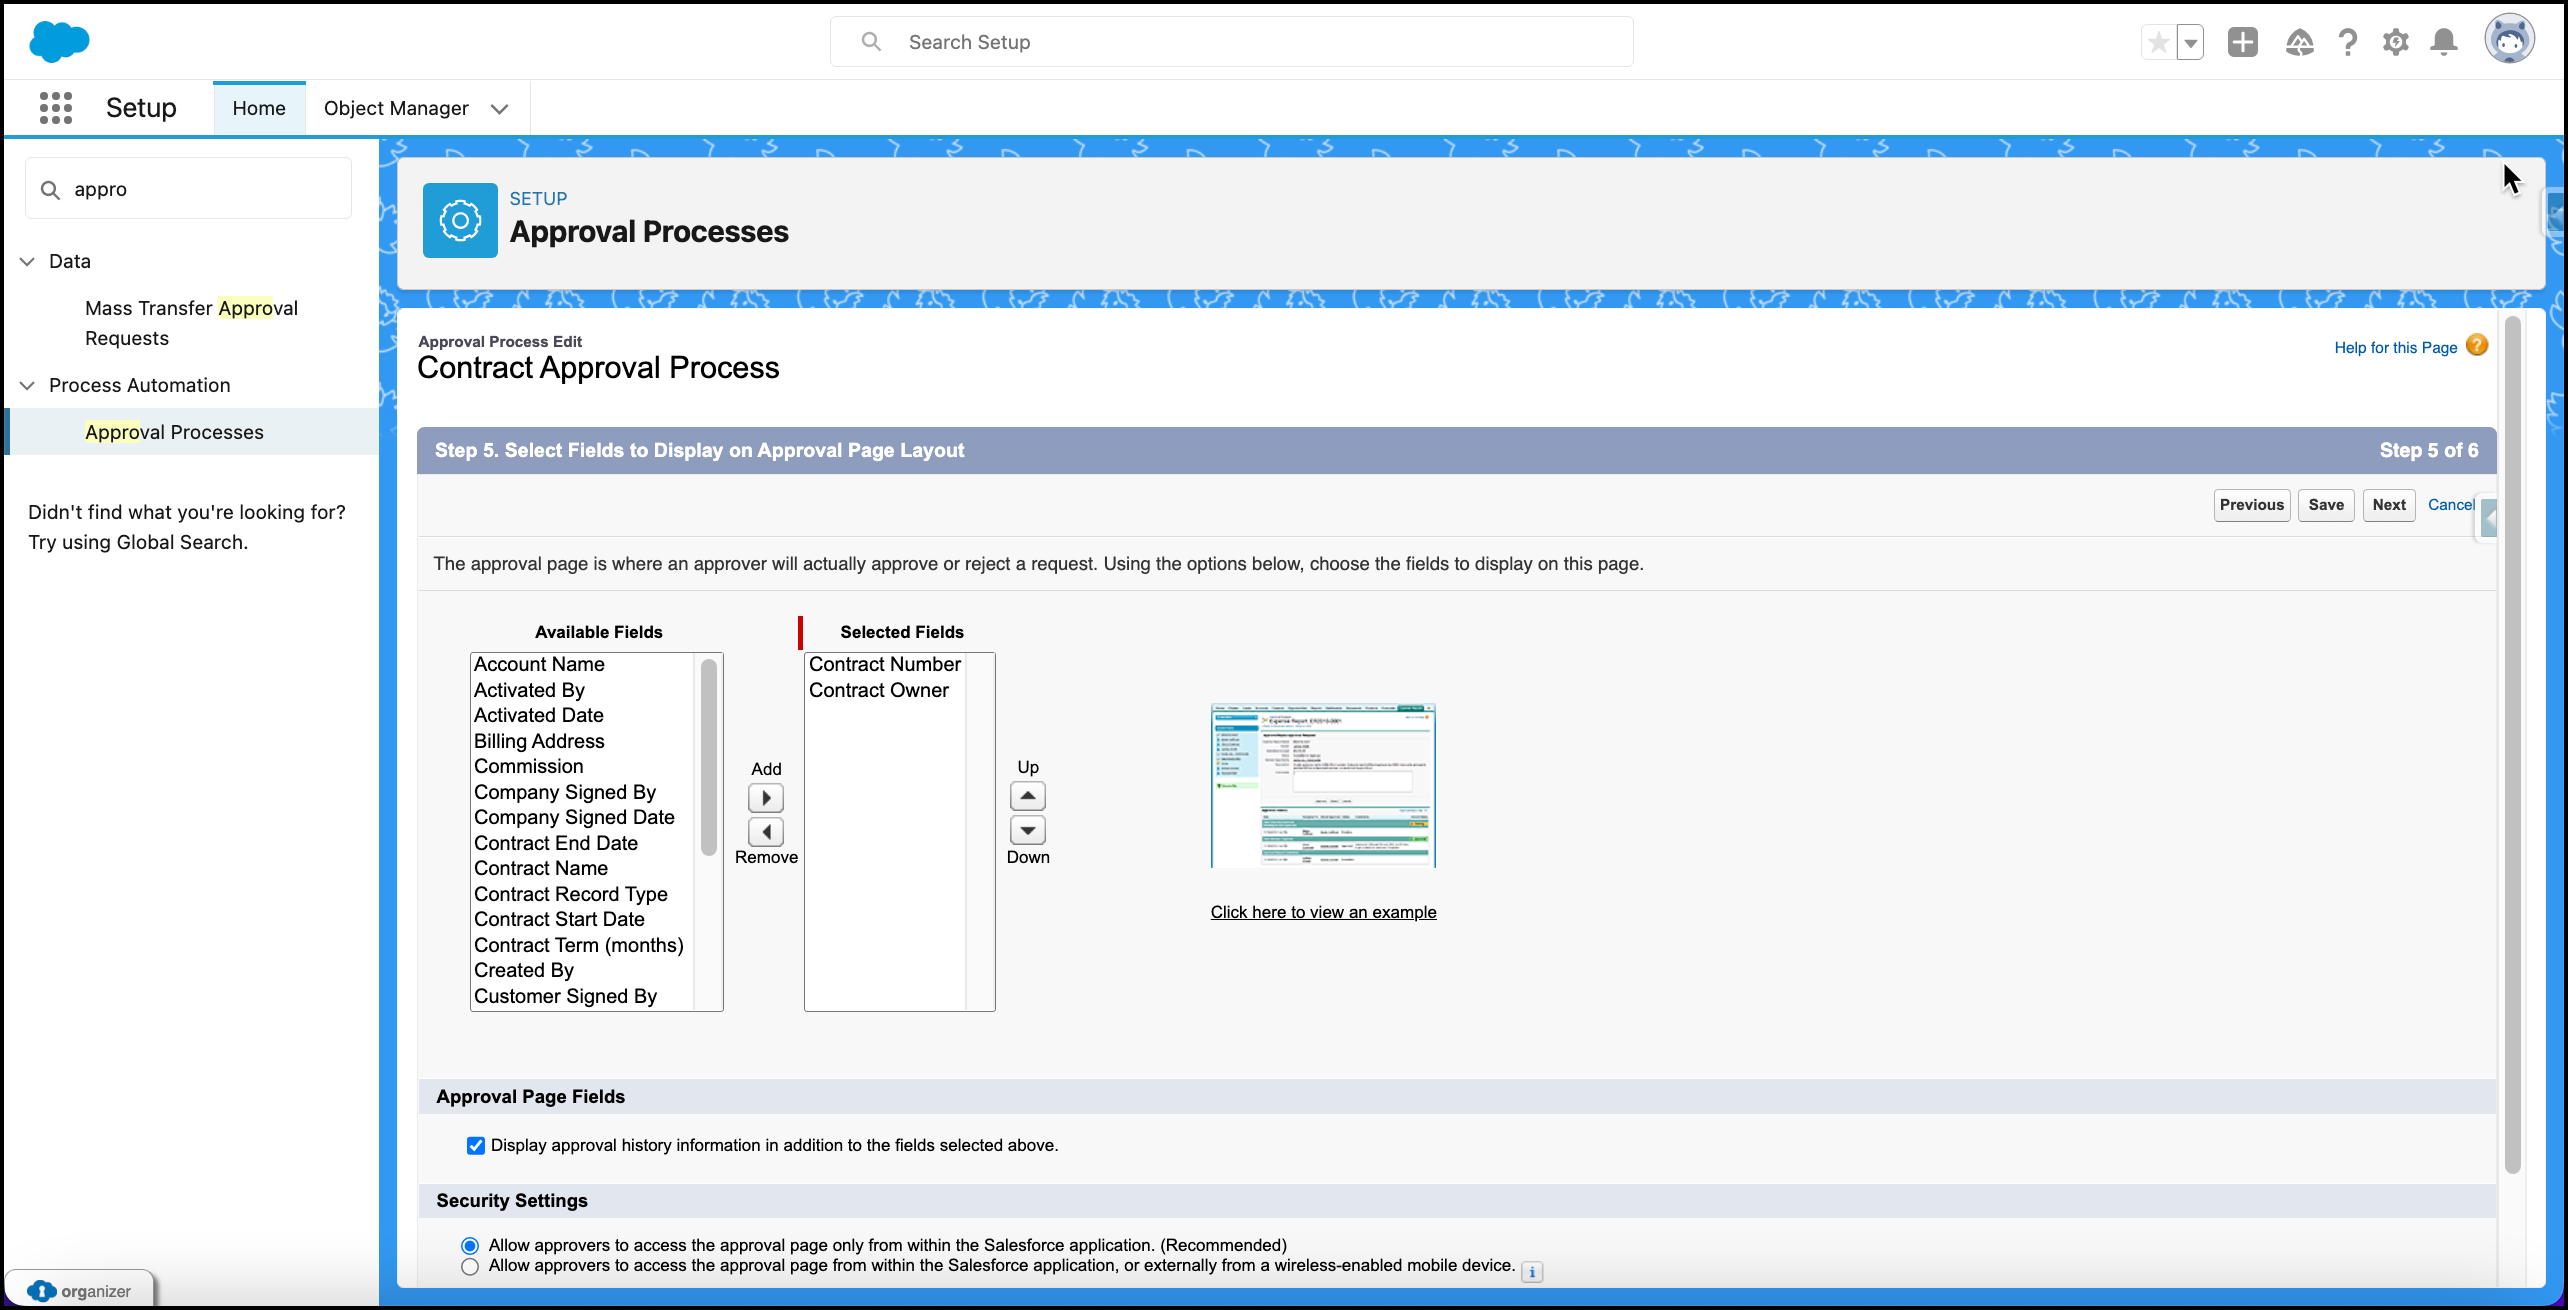This screenshot has width=2568, height=1310.
Task: Open the approval page example thumbnail
Action: (x=1323, y=786)
